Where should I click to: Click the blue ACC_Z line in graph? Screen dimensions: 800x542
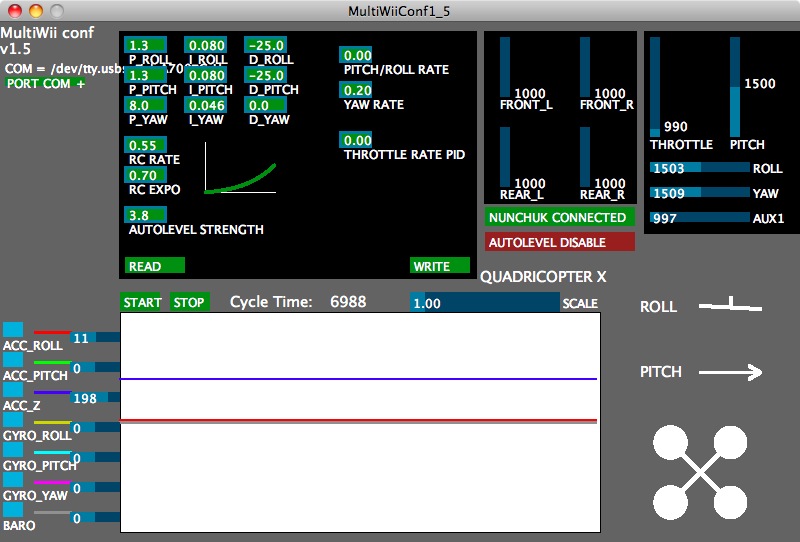click(x=358, y=379)
